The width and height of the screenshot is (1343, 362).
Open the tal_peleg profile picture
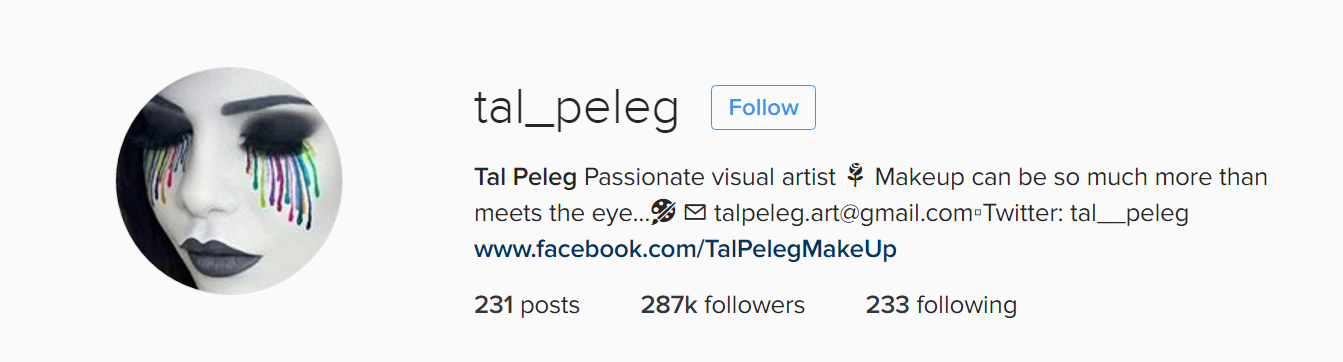(229, 181)
